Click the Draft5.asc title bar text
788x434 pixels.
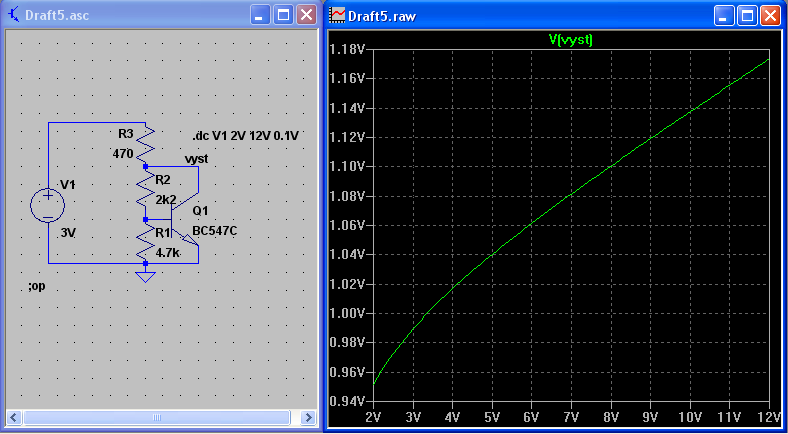57,15
